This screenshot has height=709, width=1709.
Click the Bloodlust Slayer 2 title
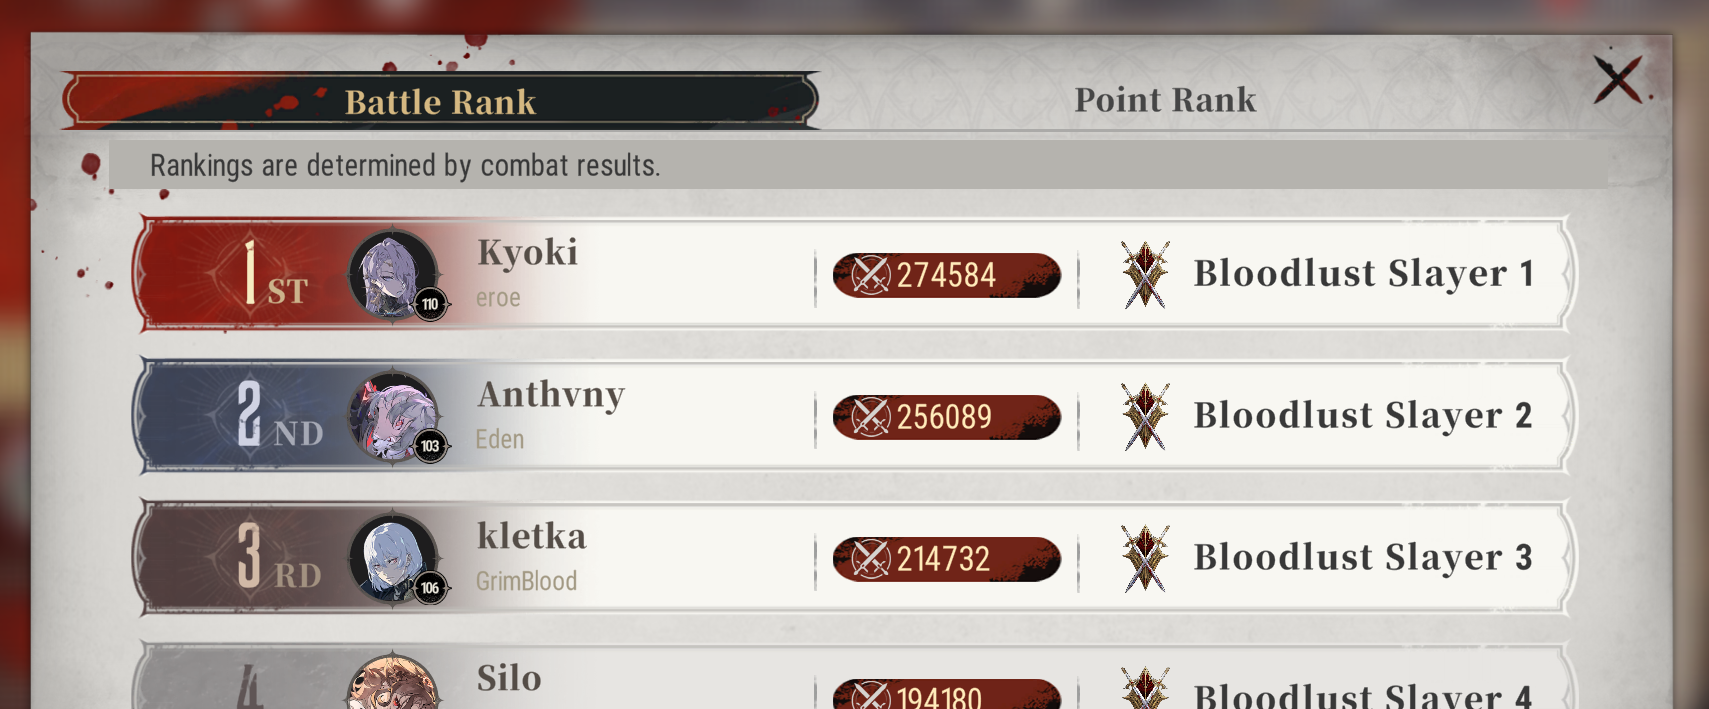click(x=1362, y=415)
